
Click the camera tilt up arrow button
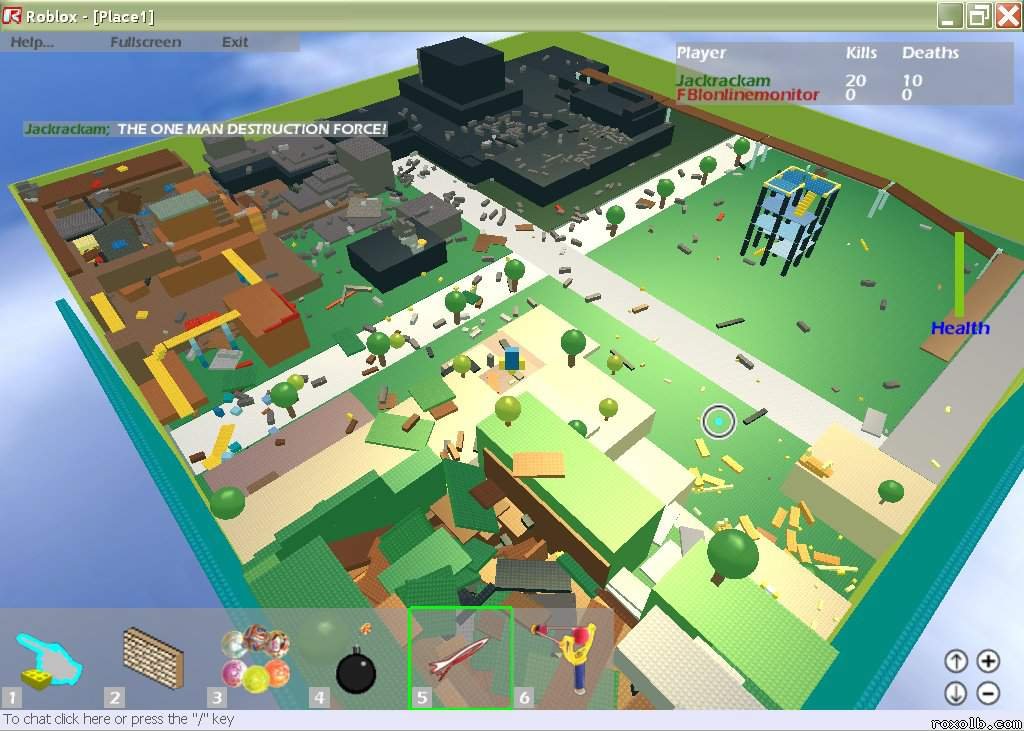(956, 661)
